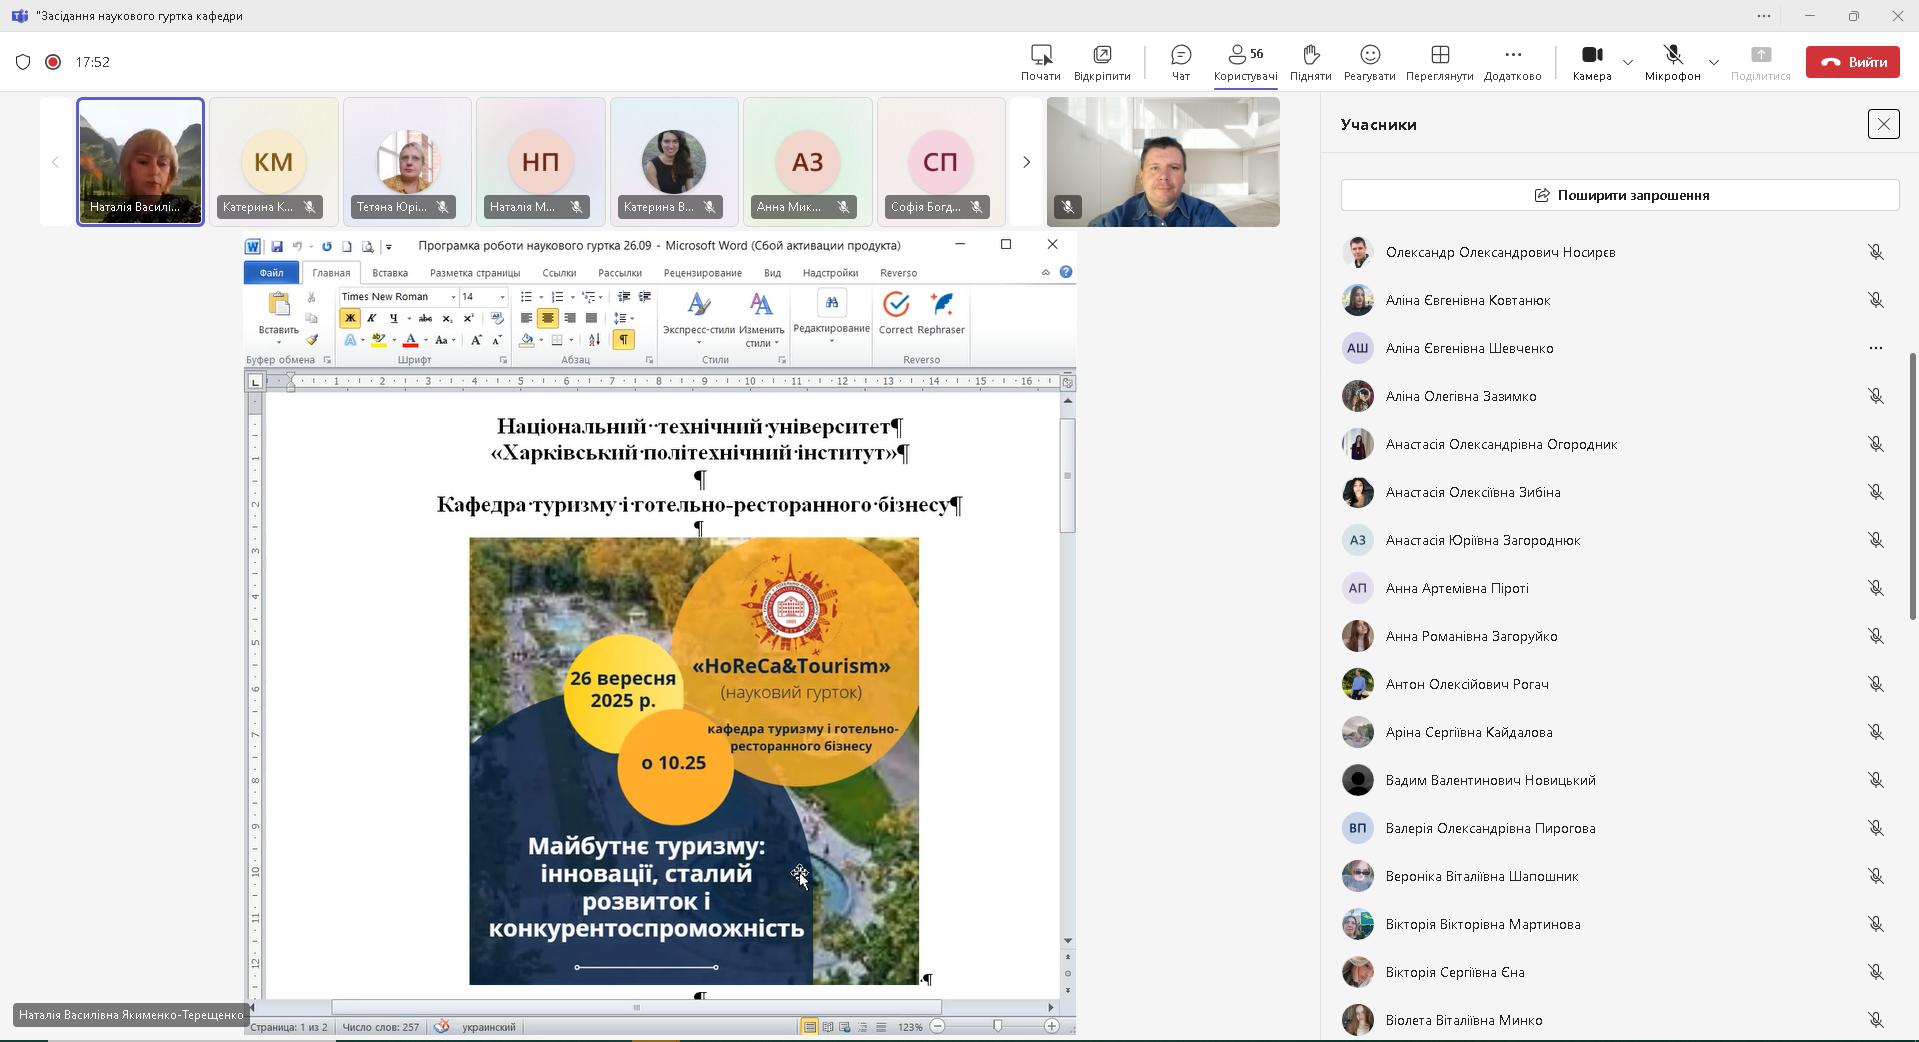Open the Customize Quick Access Toolbar arrow
Image resolution: width=1919 pixels, height=1042 pixels.
389,246
